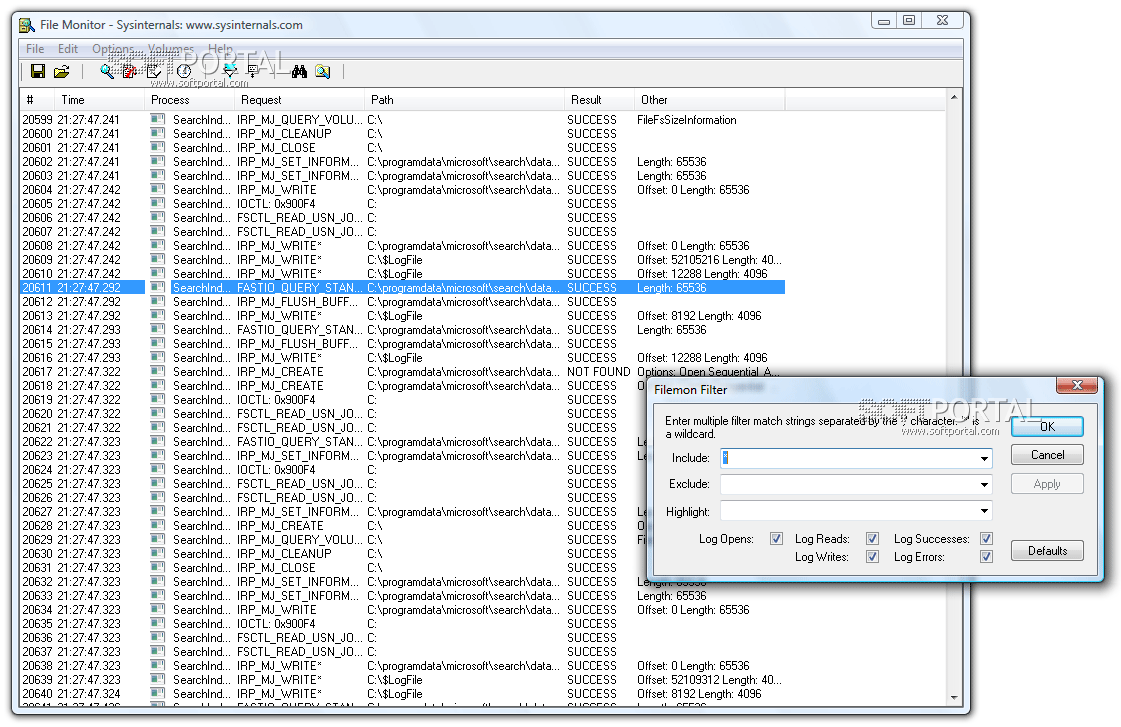Open the Edit menu
Viewport: 1121px width, 727px height.
click(68, 49)
